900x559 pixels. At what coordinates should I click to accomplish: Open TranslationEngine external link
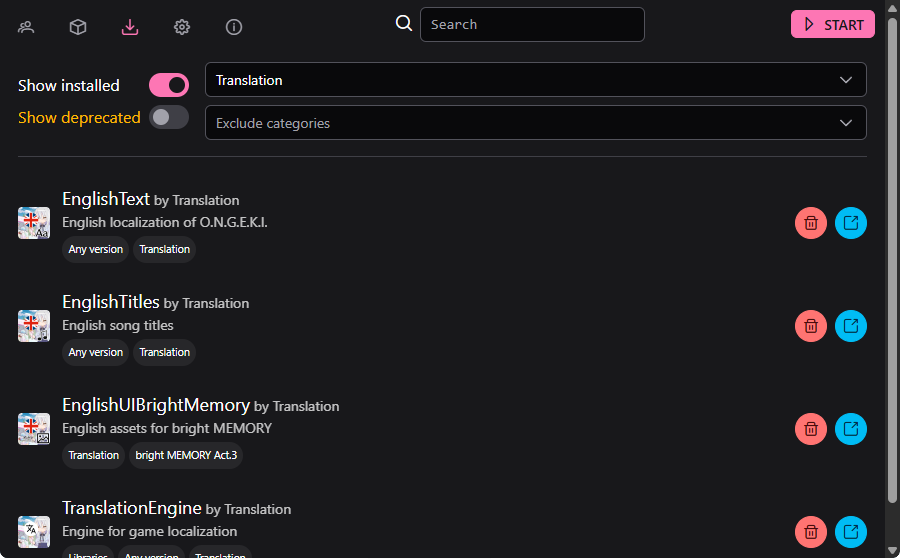pyautogui.click(x=851, y=532)
